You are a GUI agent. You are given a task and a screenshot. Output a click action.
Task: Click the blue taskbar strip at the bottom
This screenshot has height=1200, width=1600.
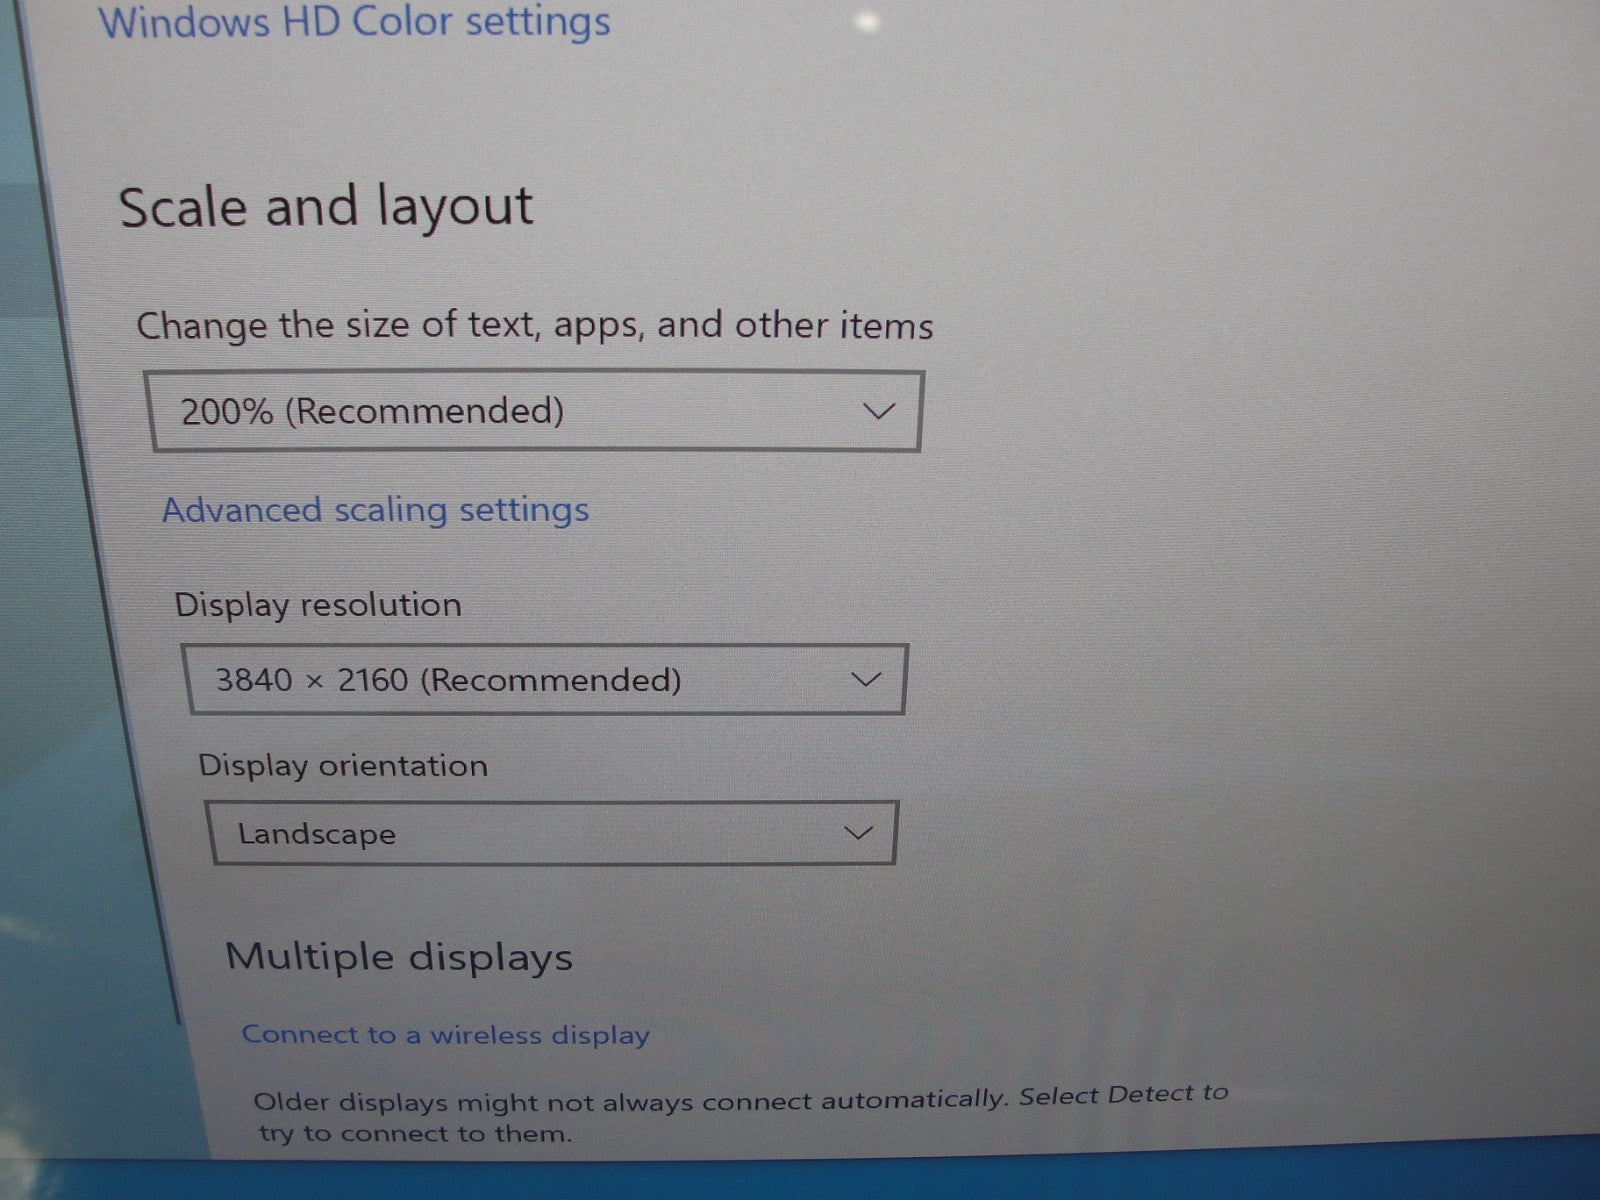pyautogui.click(x=800, y=1182)
